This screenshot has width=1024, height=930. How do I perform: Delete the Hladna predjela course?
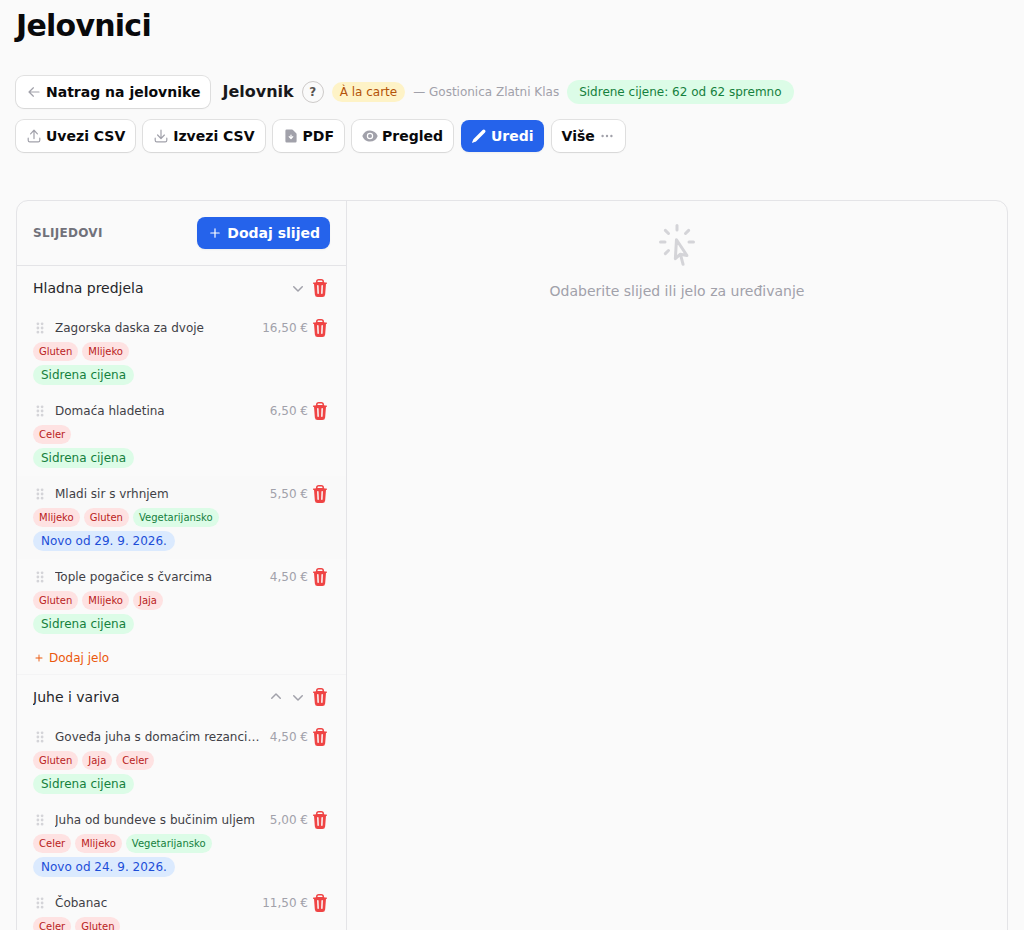pos(320,288)
